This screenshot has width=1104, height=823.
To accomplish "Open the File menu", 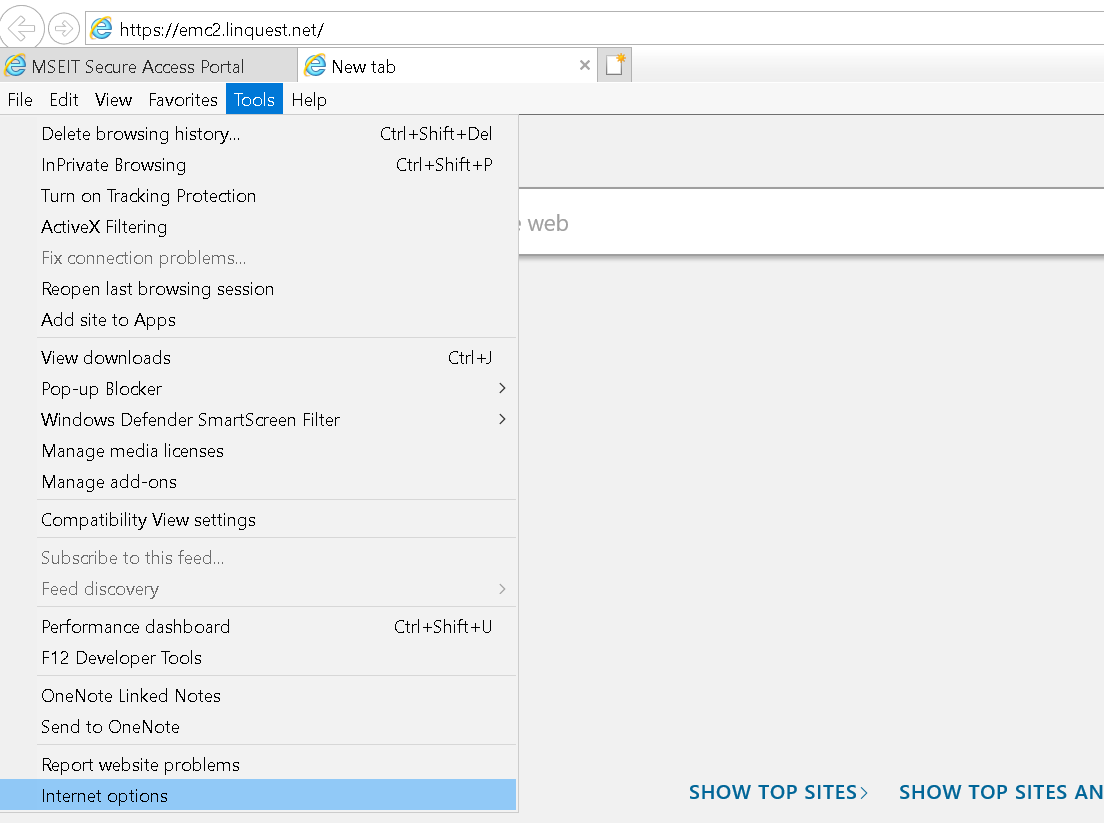I will tap(20, 100).
